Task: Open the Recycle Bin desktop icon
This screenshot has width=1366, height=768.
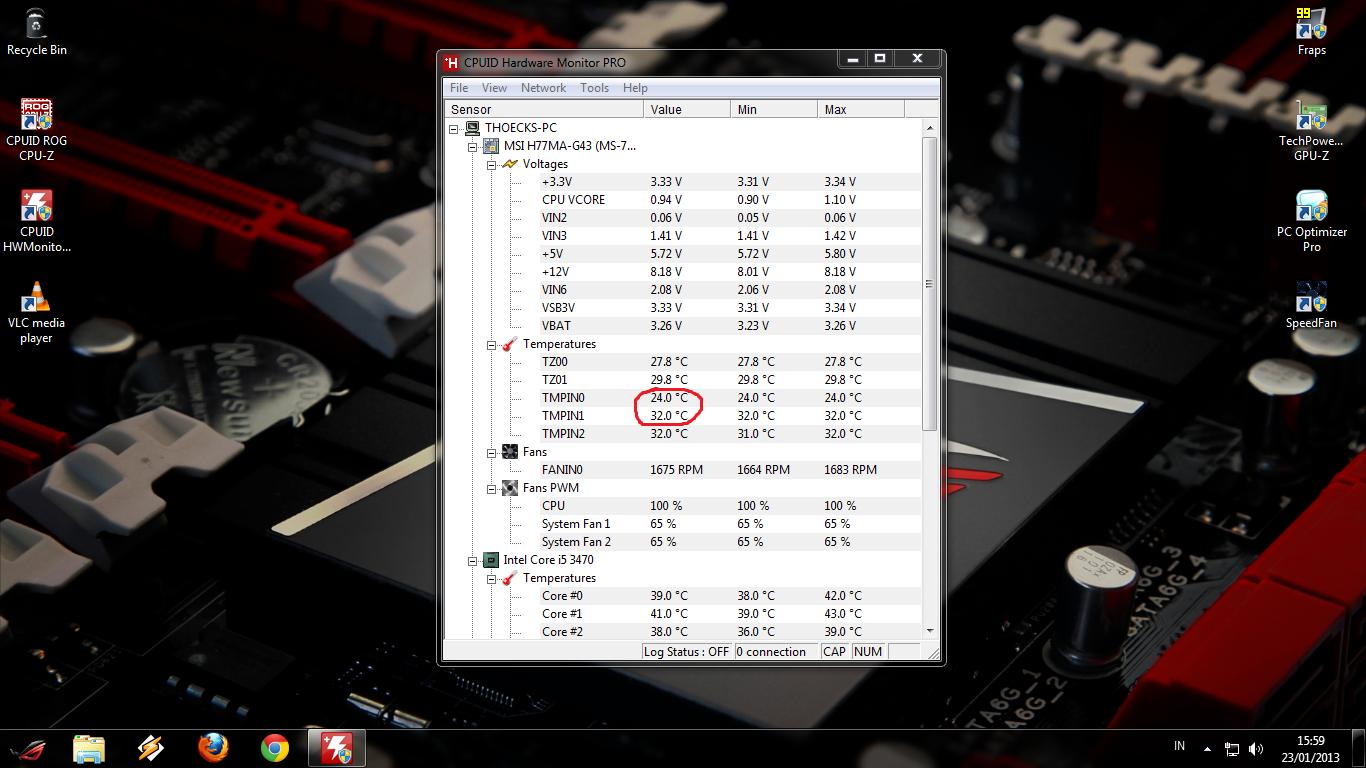Action: coord(36,32)
